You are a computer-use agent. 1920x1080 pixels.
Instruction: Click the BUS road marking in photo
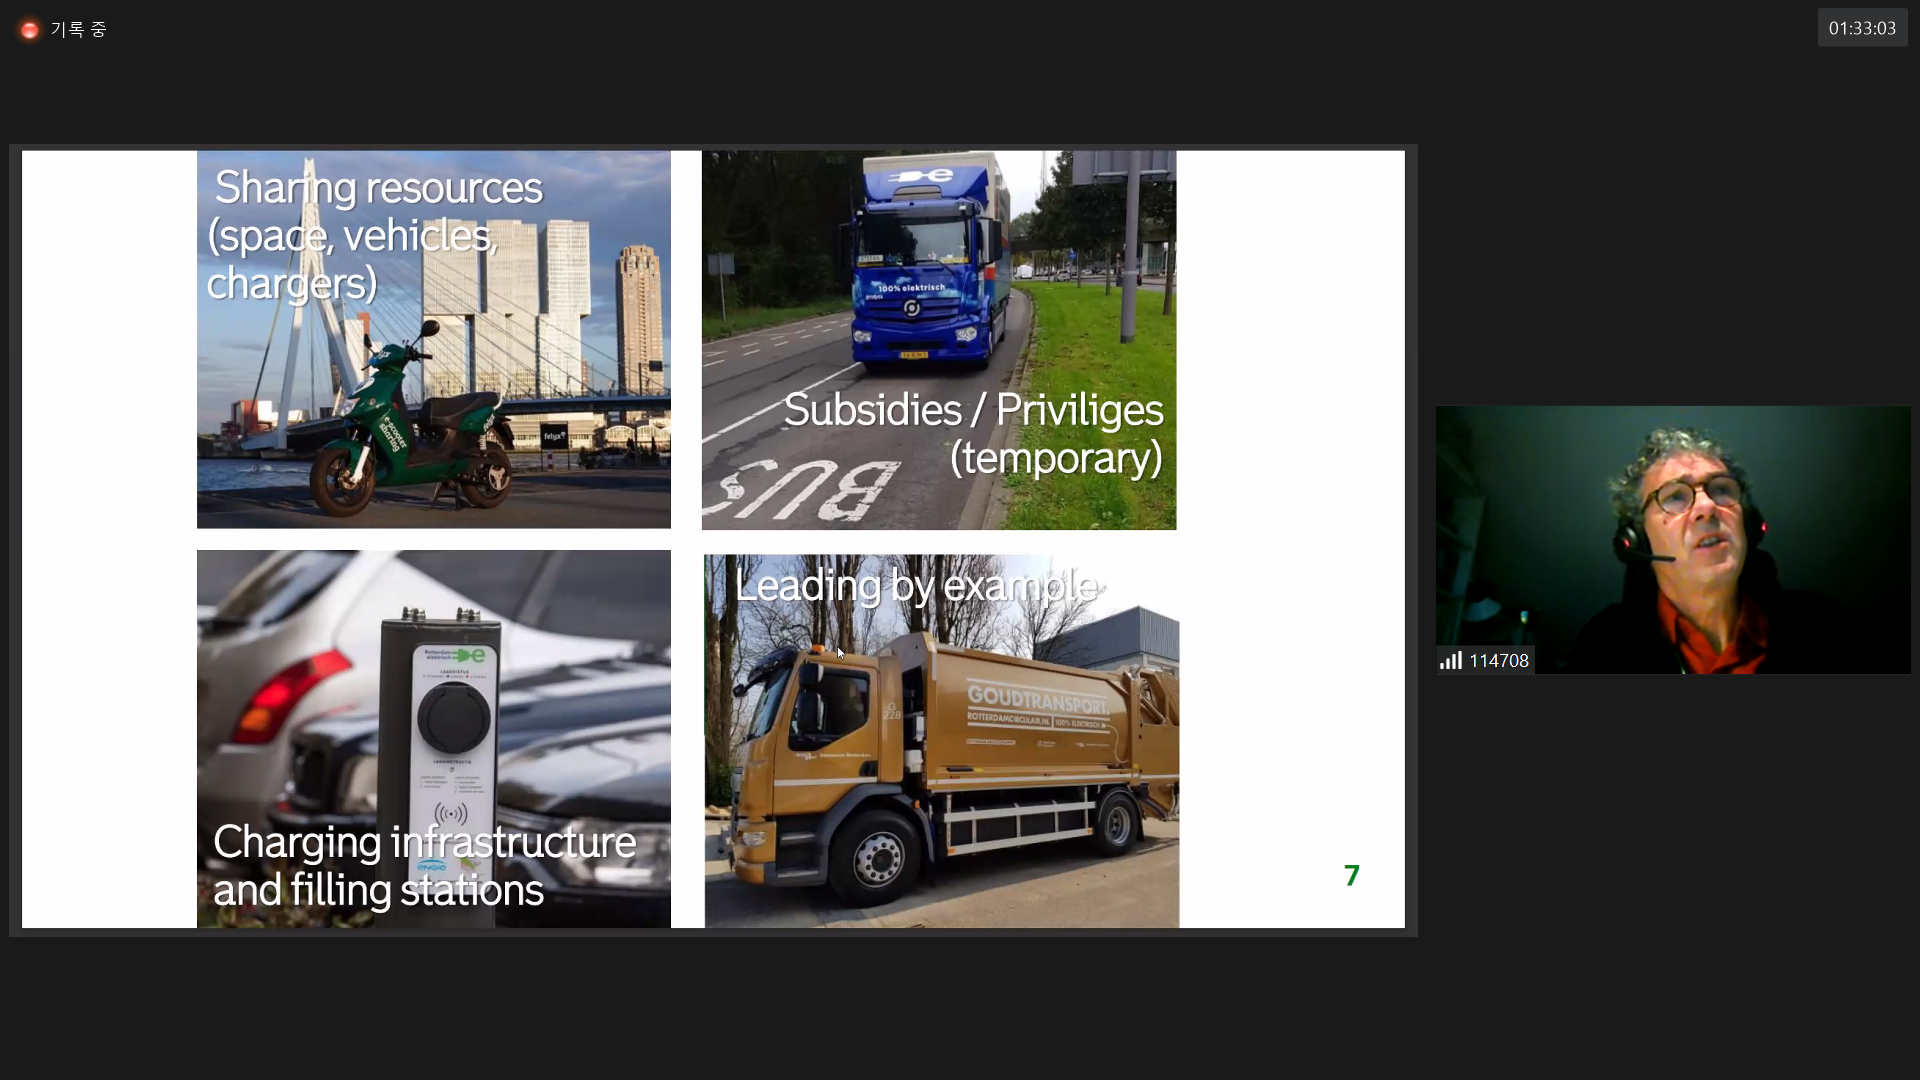tap(805, 490)
